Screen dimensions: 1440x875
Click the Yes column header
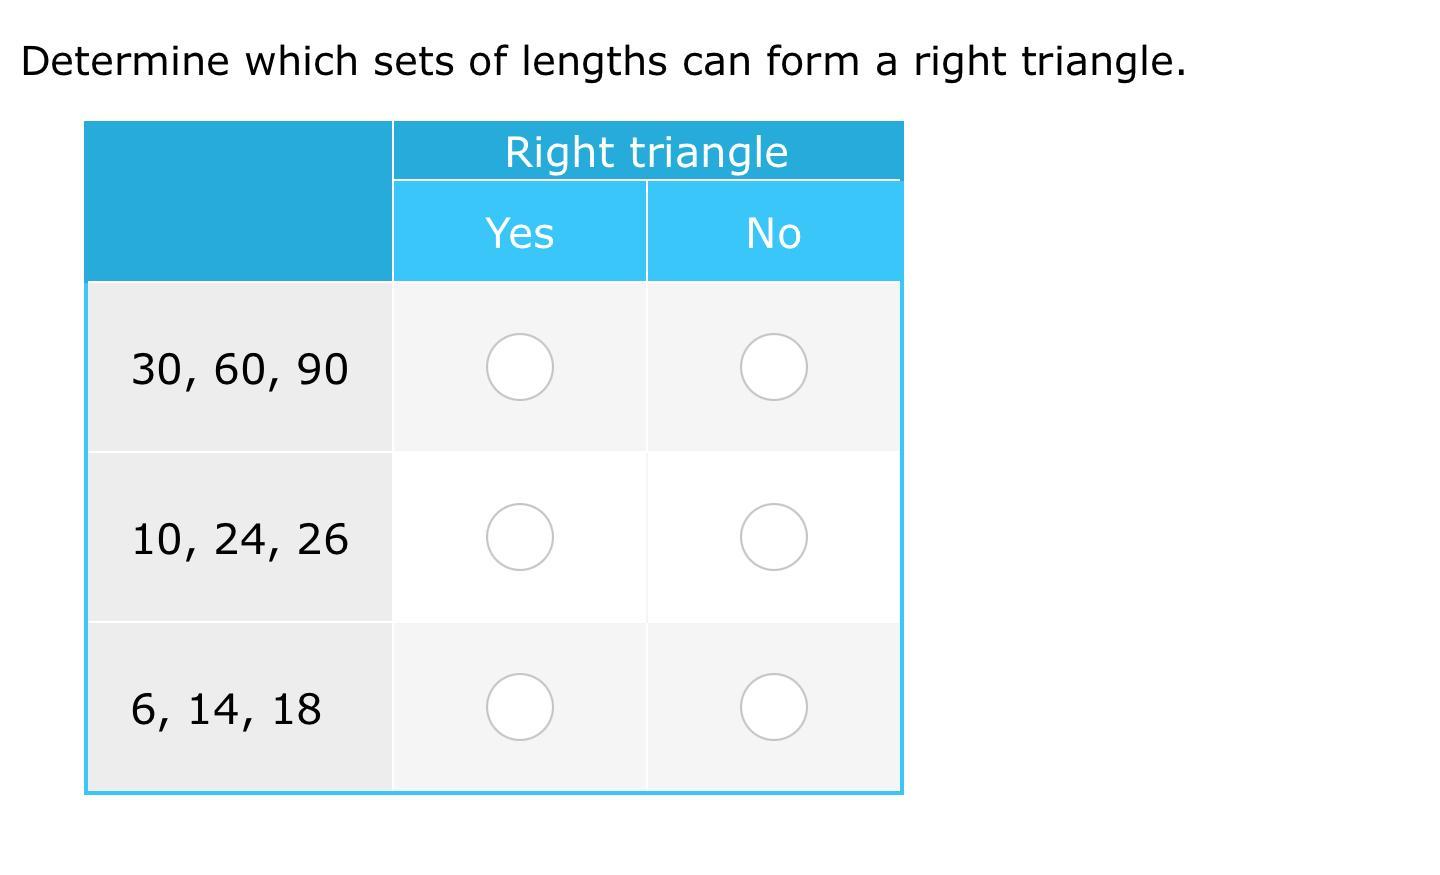(520, 233)
